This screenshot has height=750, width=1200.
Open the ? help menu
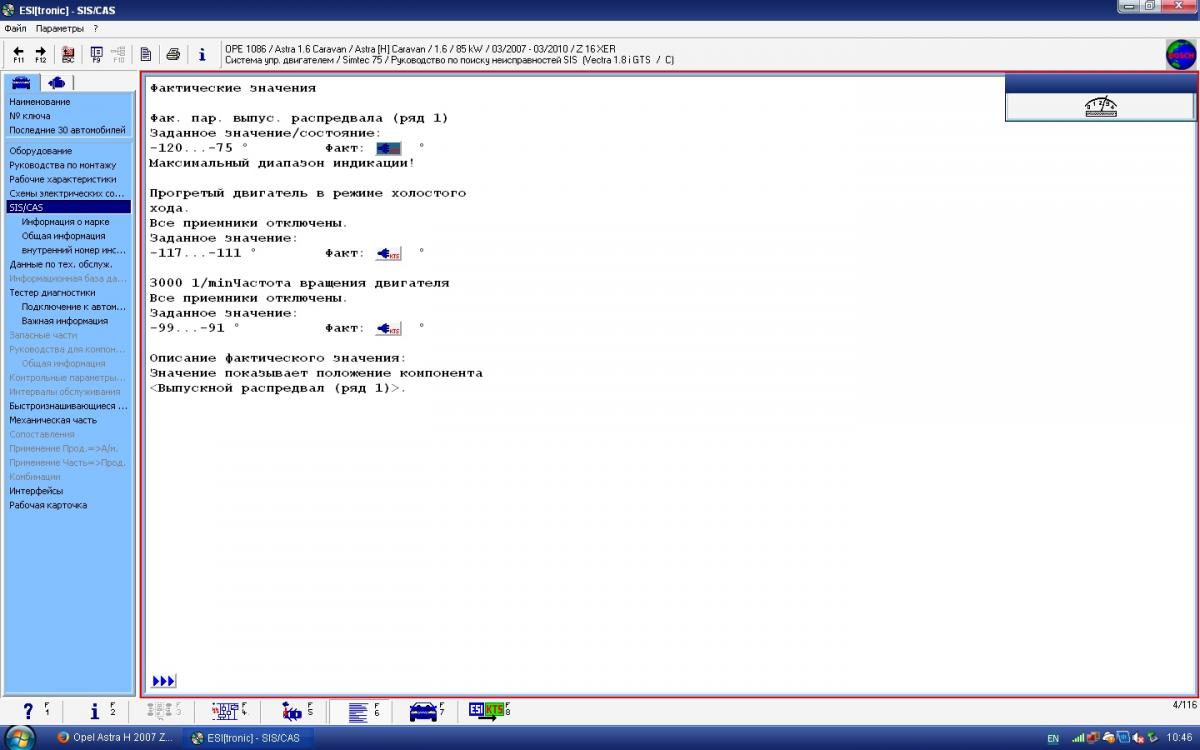click(x=95, y=29)
